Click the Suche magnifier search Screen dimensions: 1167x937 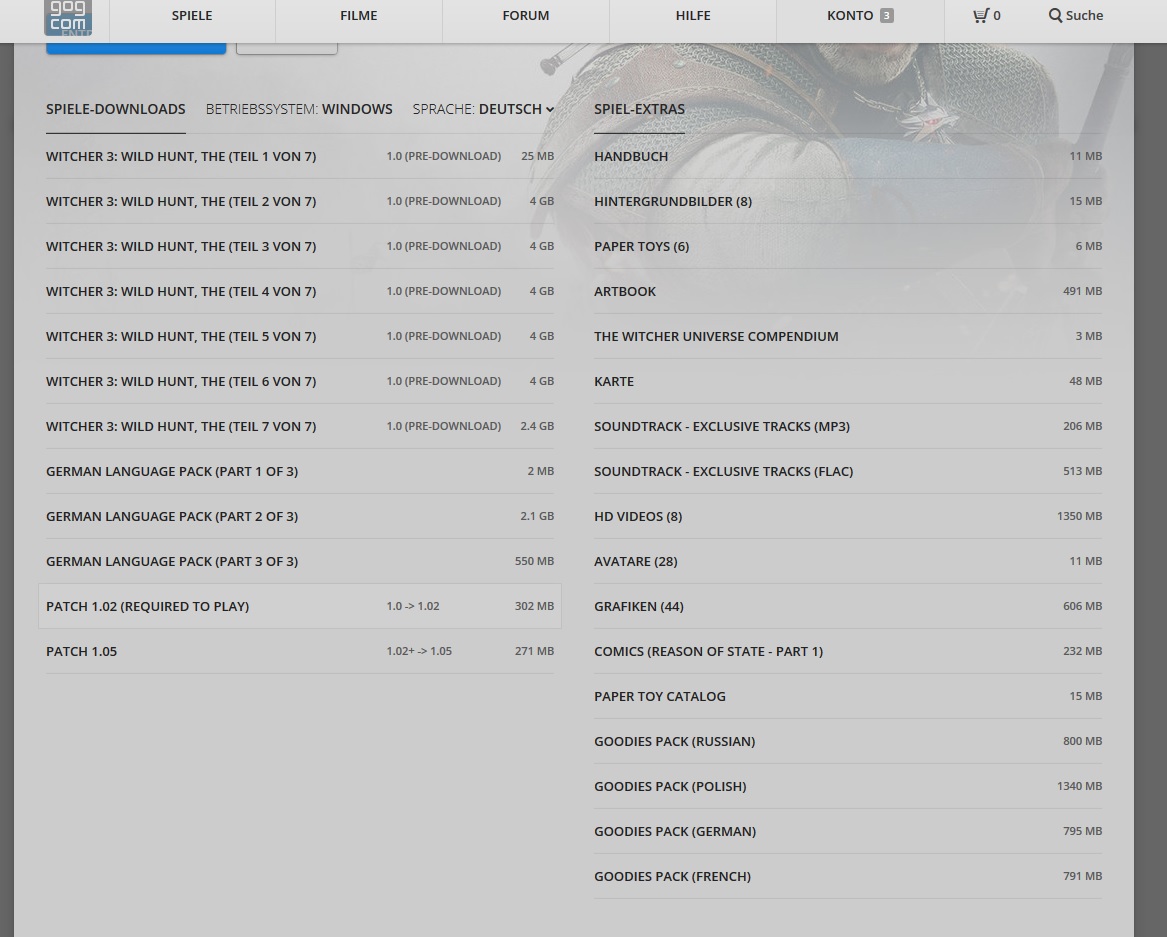click(1075, 16)
